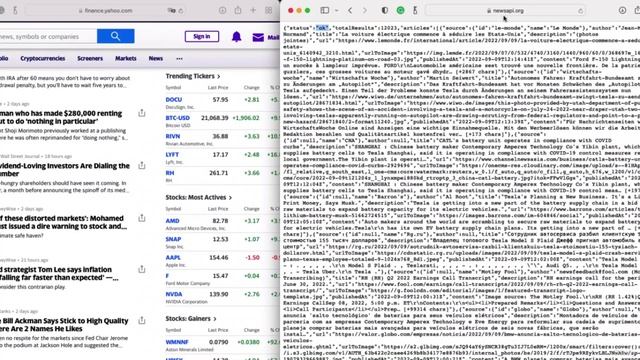
Task: Open the AMD ticker link
Action: 173,221
